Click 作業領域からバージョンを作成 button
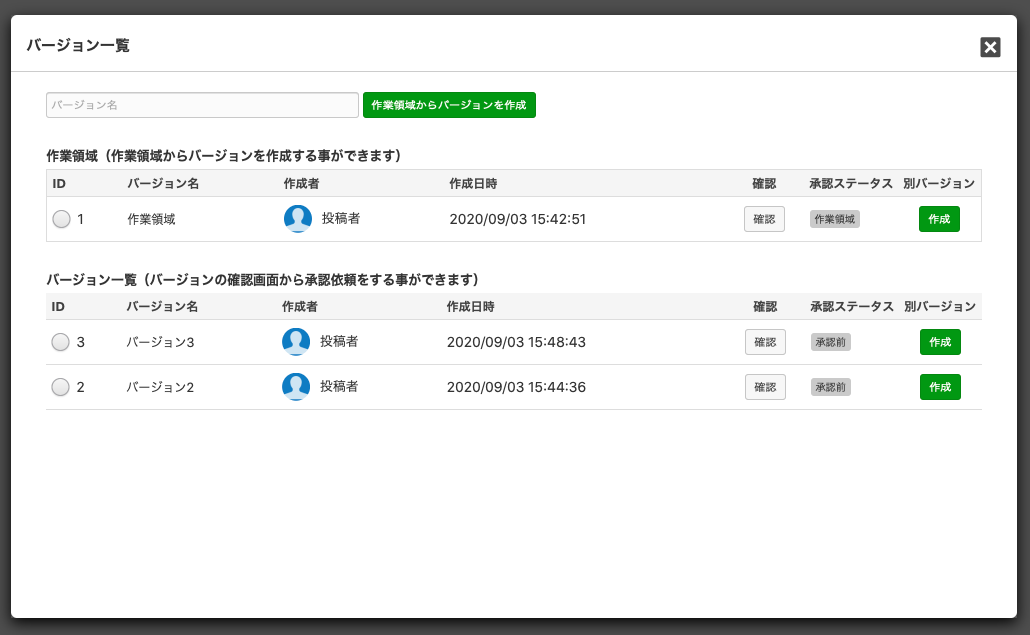1030x635 pixels. coord(449,105)
